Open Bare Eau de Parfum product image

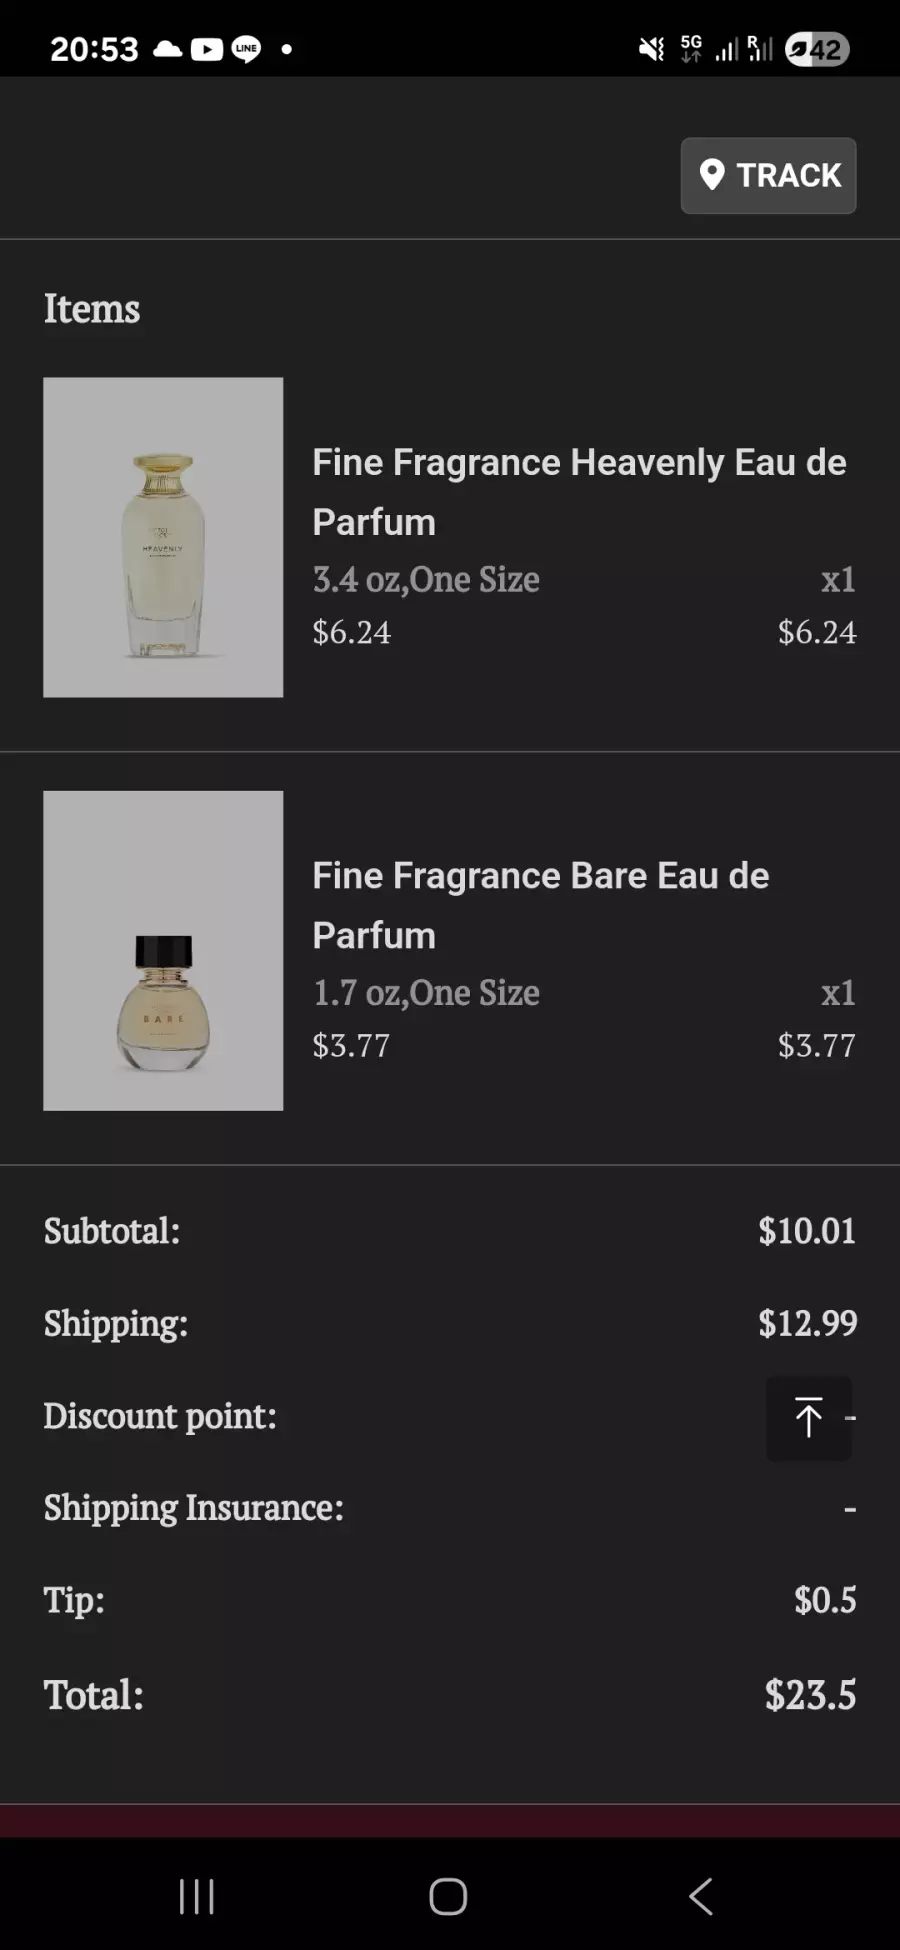click(163, 950)
